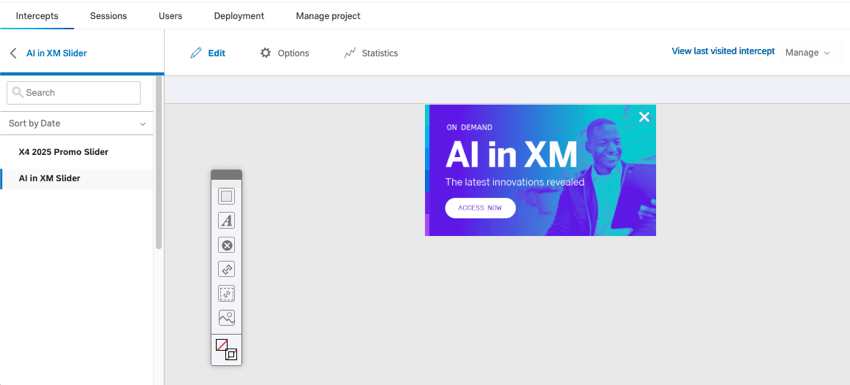Show the Statistics section
Screen dimensions: 850x385
pyautogui.click(x=371, y=53)
